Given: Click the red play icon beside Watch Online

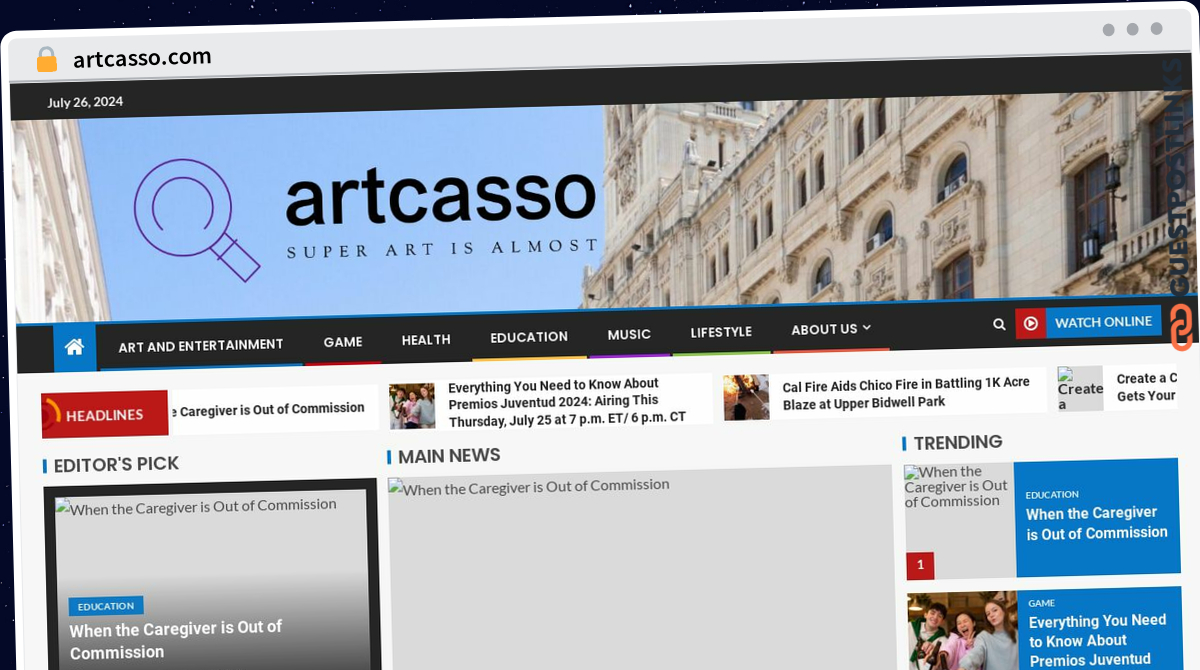Looking at the screenshot, I should coord(1030,323).
